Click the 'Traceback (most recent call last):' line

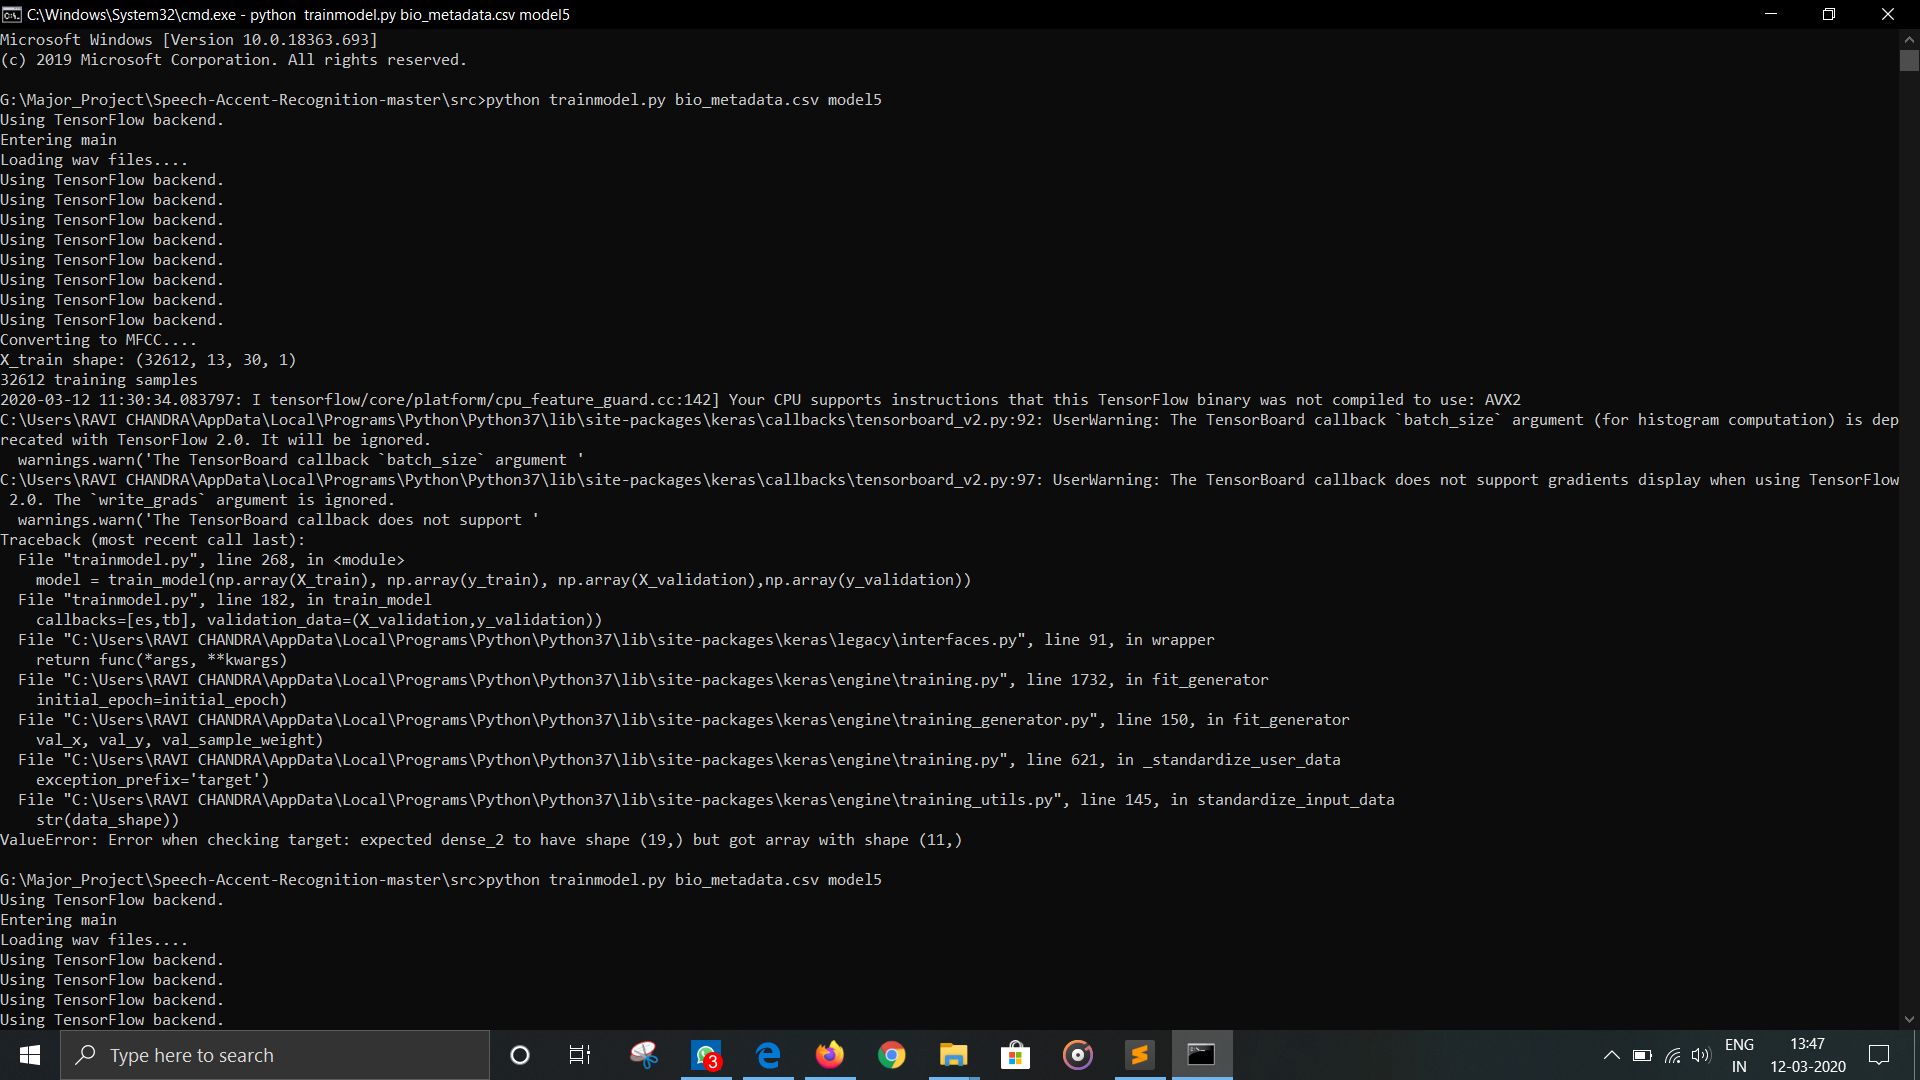click(153, 540)
